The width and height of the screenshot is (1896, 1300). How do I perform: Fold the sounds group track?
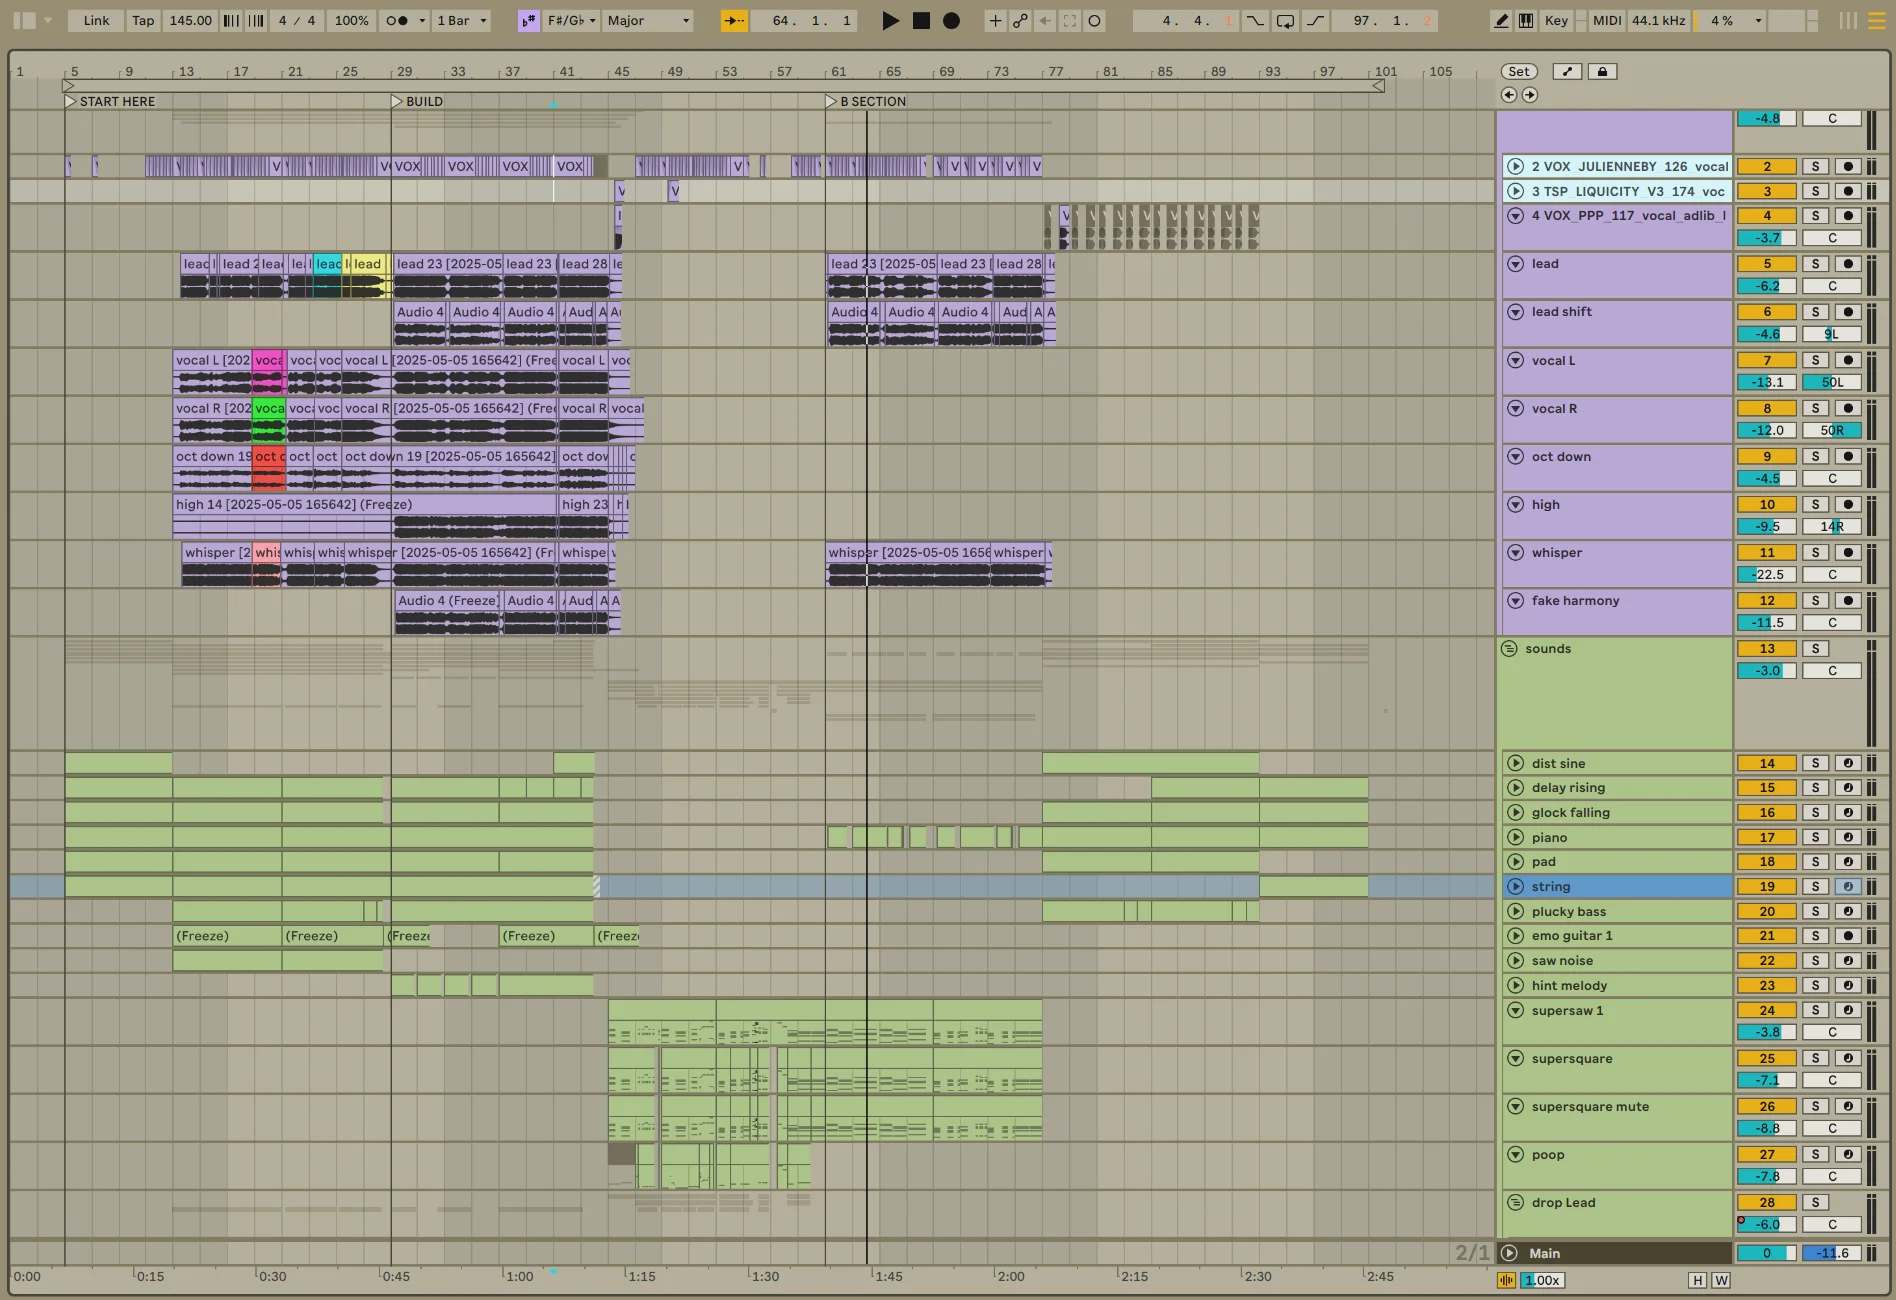(1509, 648)
